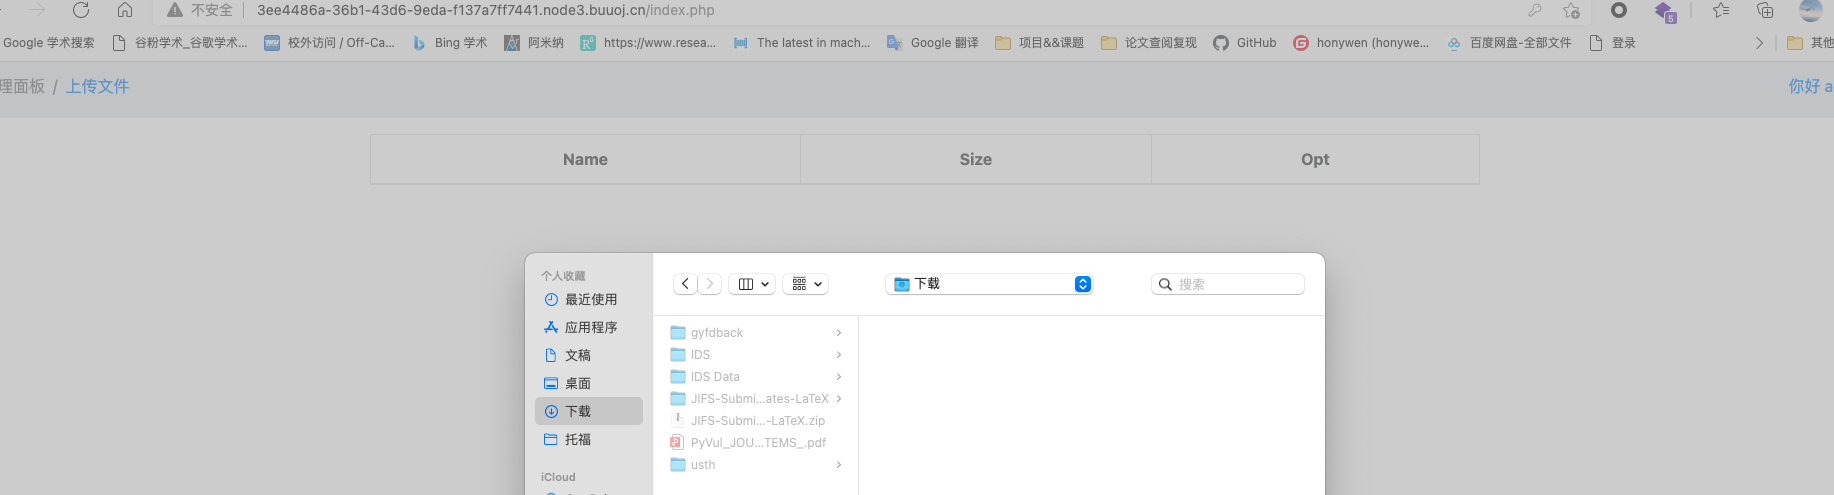Image resolution: width=1834 pixels, height=495 pixels.
Task: Click forward arrow in file dialog
Action: click(x=710, y=284)
